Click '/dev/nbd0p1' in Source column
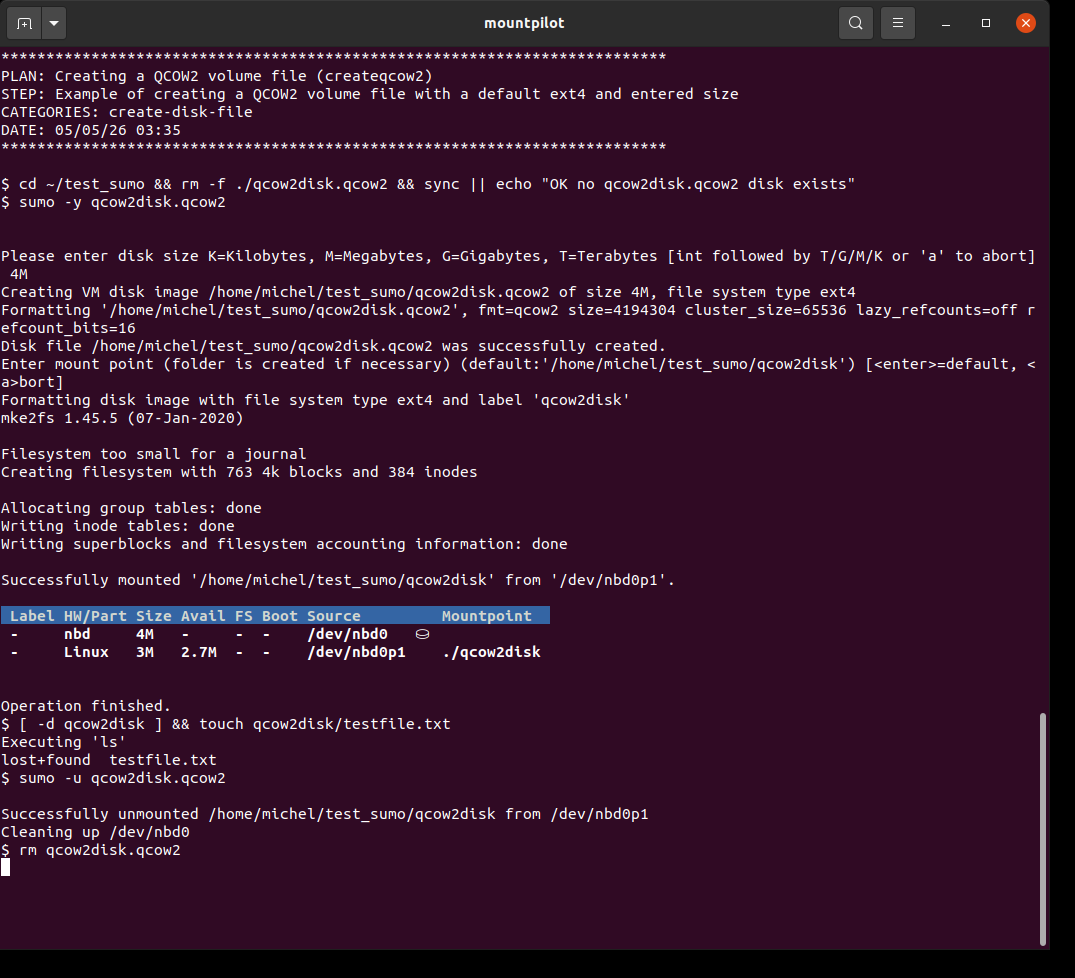Viewport: 1075px width, 978px height. [x=357, y=652]
